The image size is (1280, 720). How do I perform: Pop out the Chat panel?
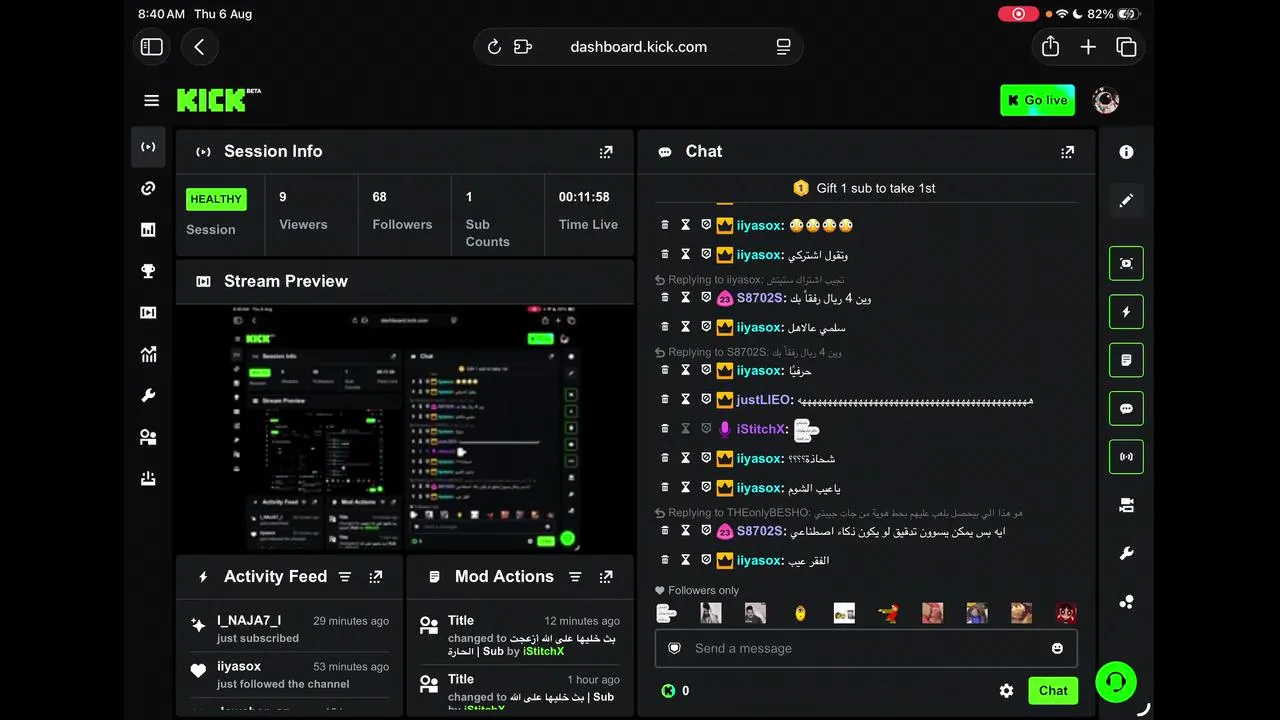1068,152
